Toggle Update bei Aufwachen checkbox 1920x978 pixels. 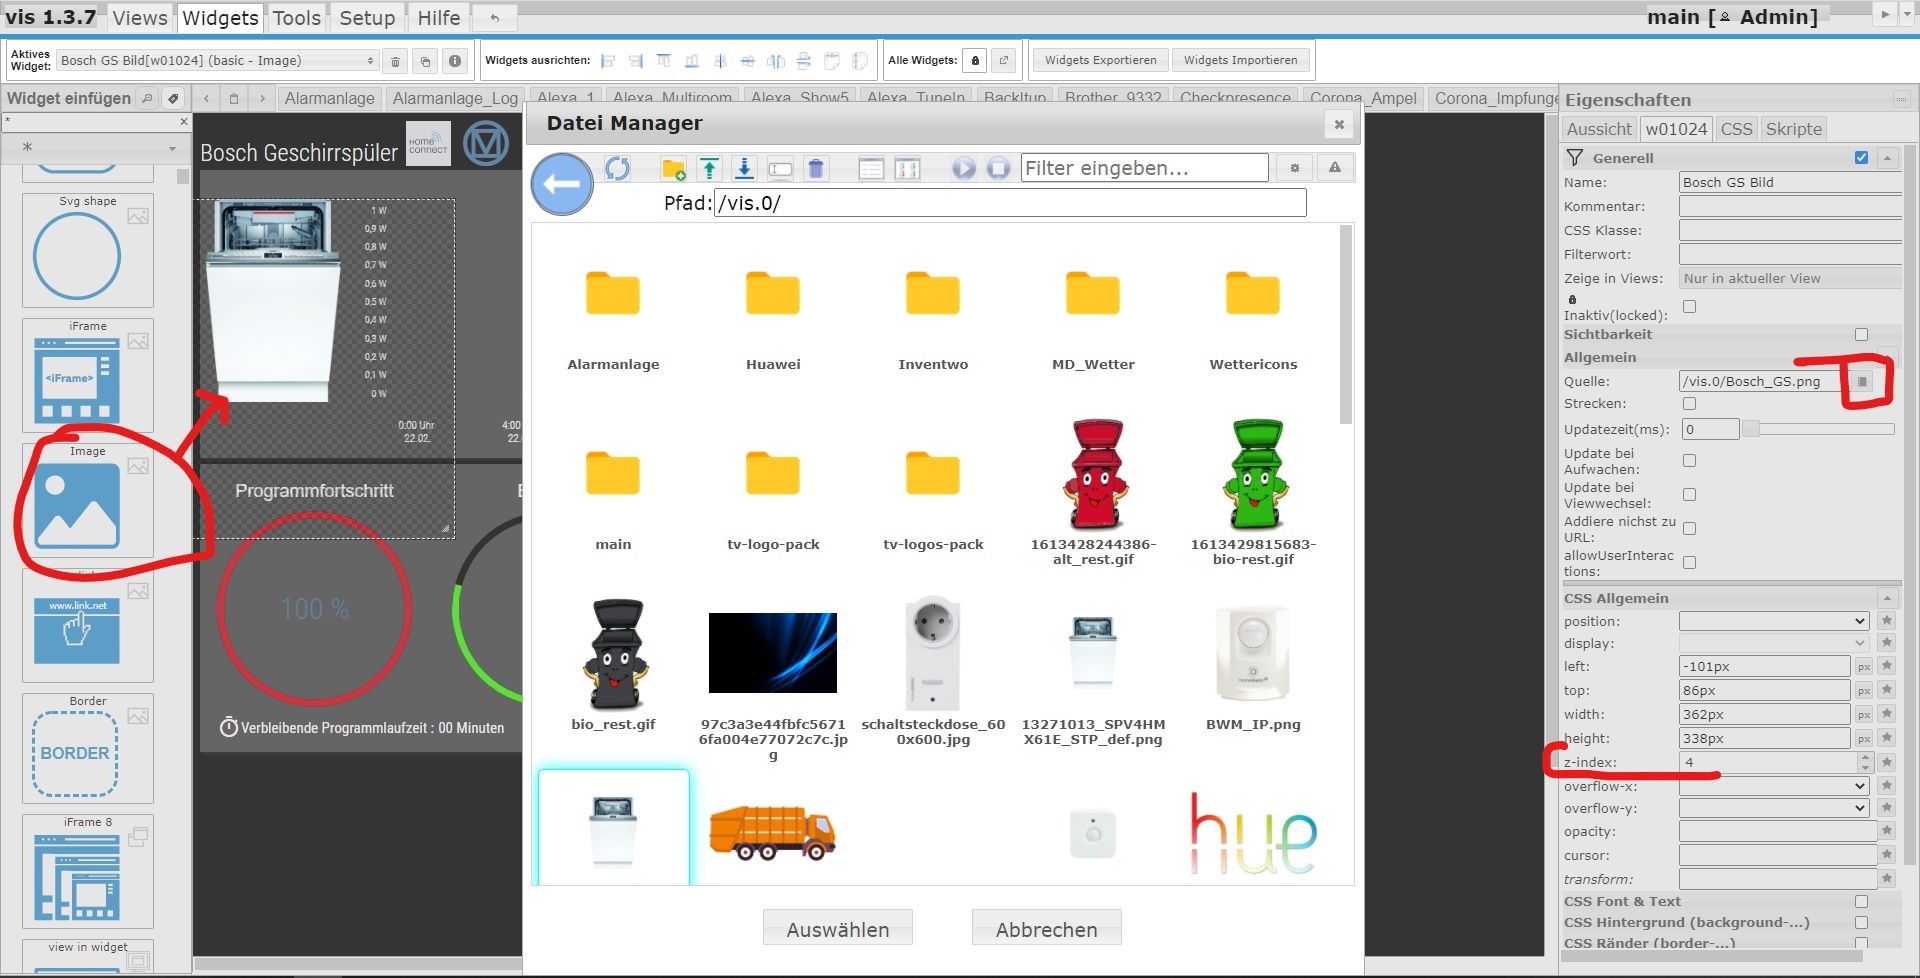pyautogui.click(x=1690, y=461)
